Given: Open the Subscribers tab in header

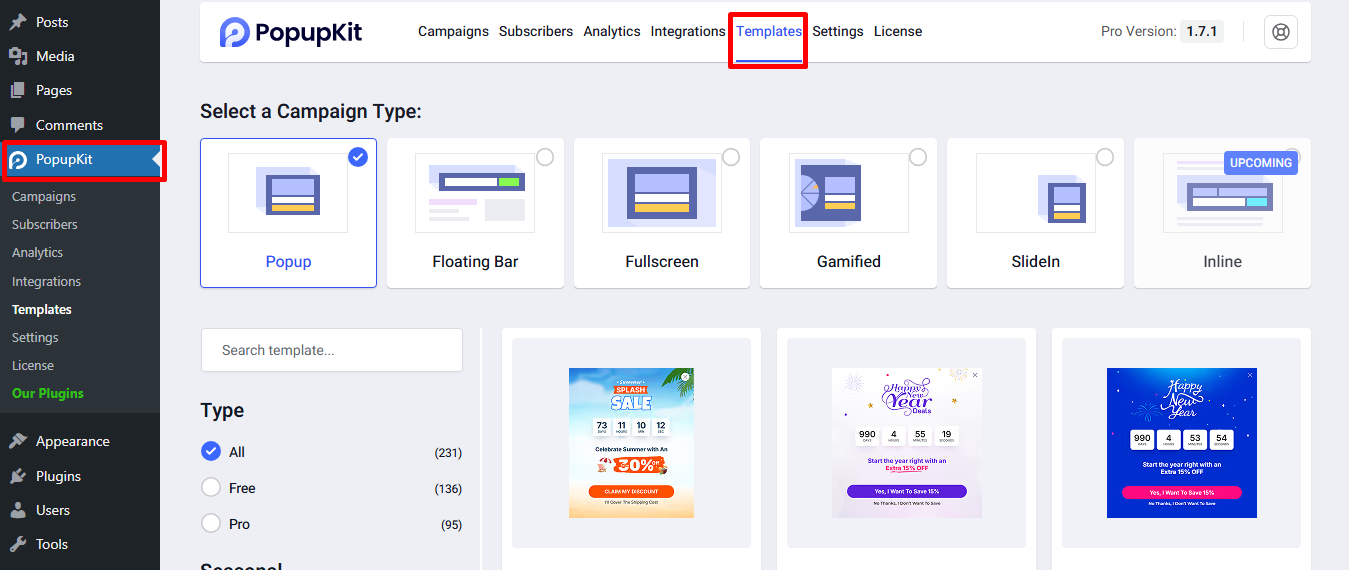Looking at the screenshot, I should point(536,31).
